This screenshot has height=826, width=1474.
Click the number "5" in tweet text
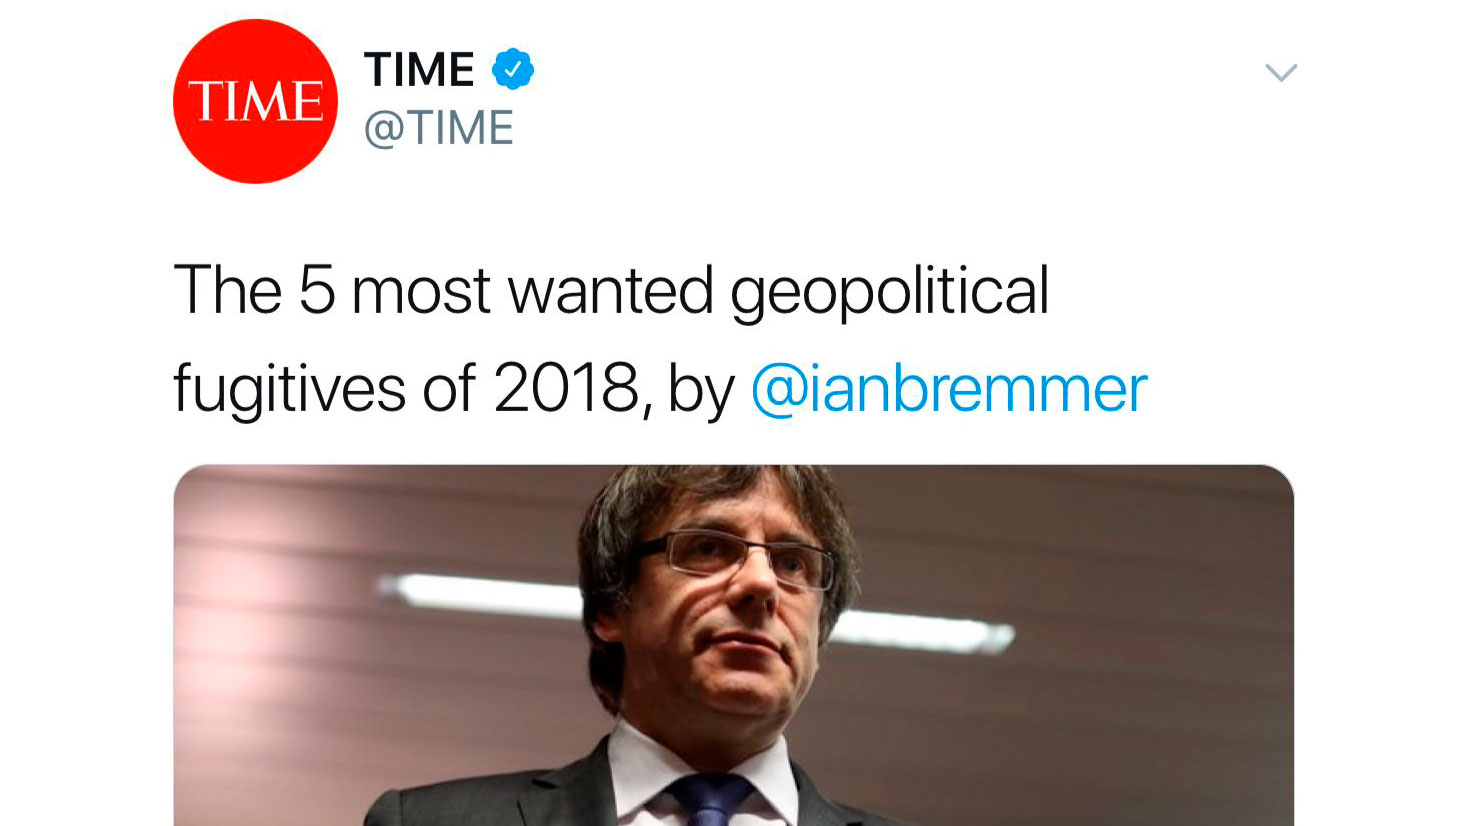point(315,291)
